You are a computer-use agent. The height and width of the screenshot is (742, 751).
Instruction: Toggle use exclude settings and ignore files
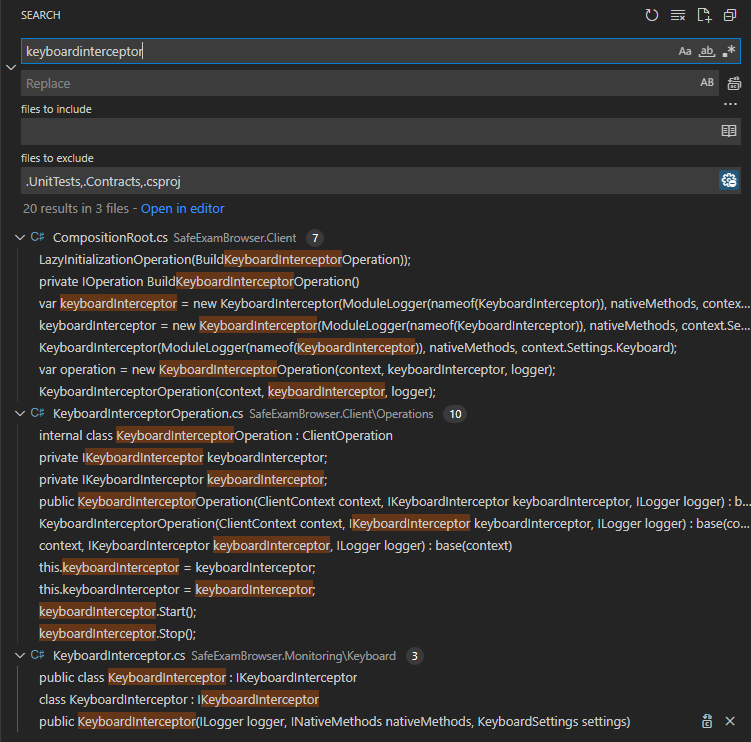[x=729, y=180]
